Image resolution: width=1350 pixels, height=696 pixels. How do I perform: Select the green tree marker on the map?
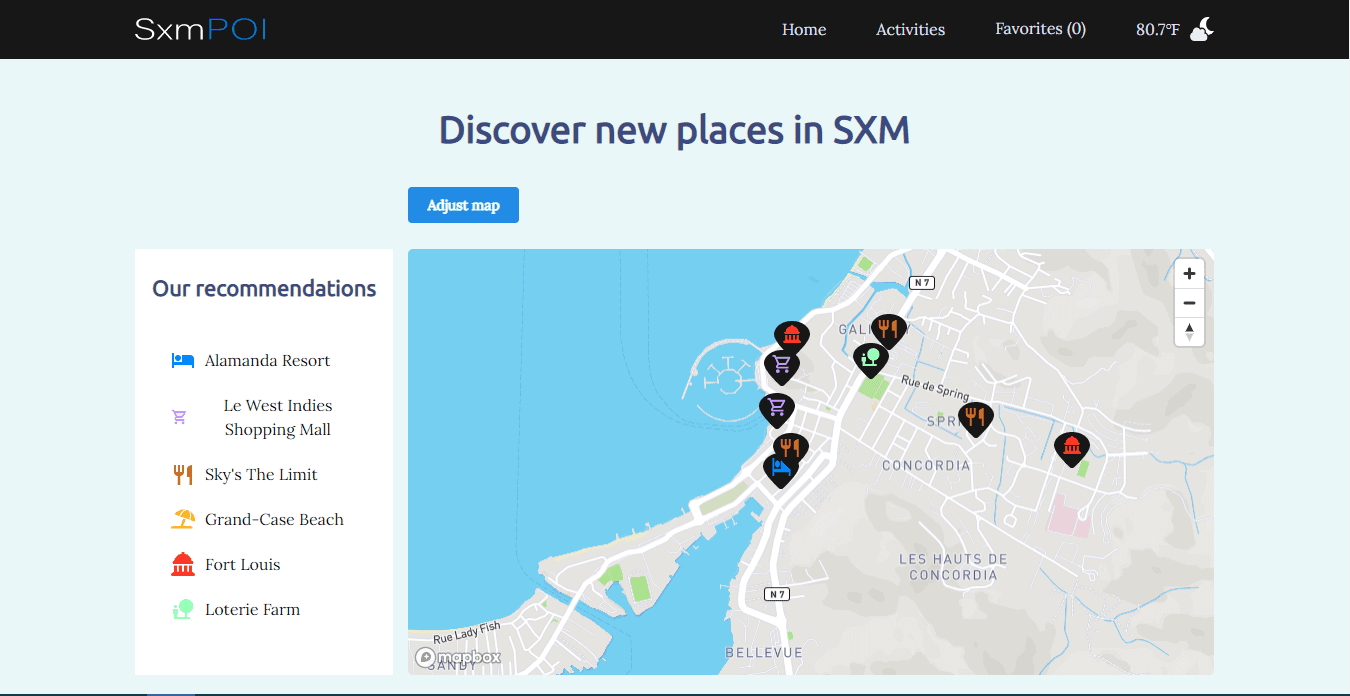tap(871, 358)
